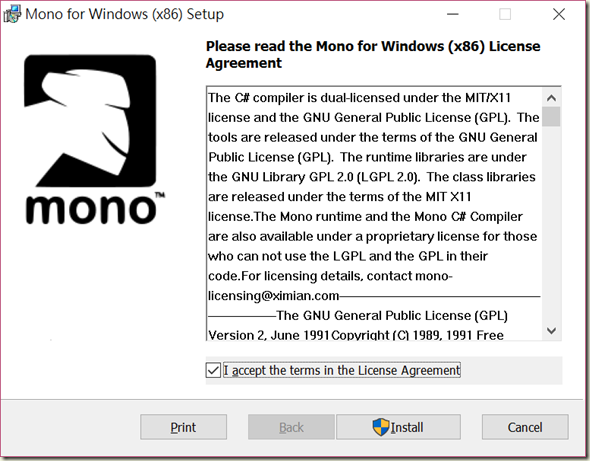The height and width of the screenshot is (461, 590).
Task: Start installation with the Install button
Action: [398, 427]
